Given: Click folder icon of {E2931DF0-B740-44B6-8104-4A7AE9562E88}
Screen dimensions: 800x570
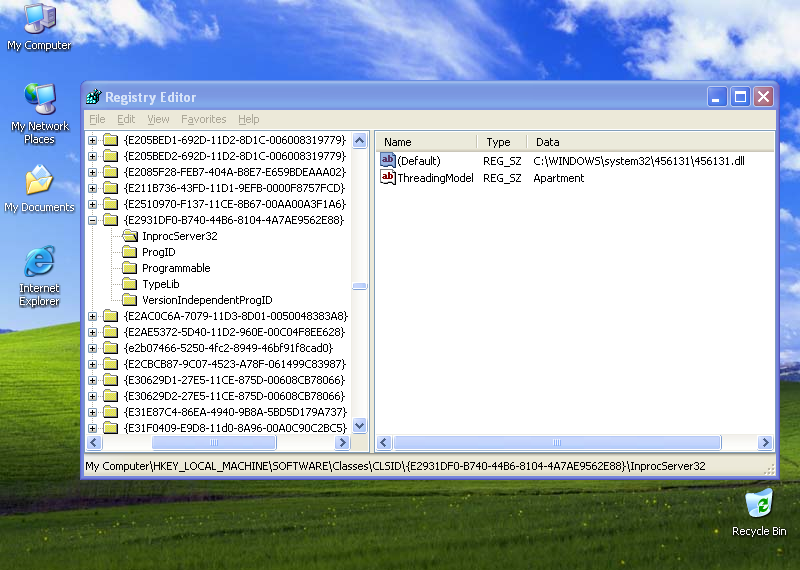Looking at the screenshot, I should point(111,219).
